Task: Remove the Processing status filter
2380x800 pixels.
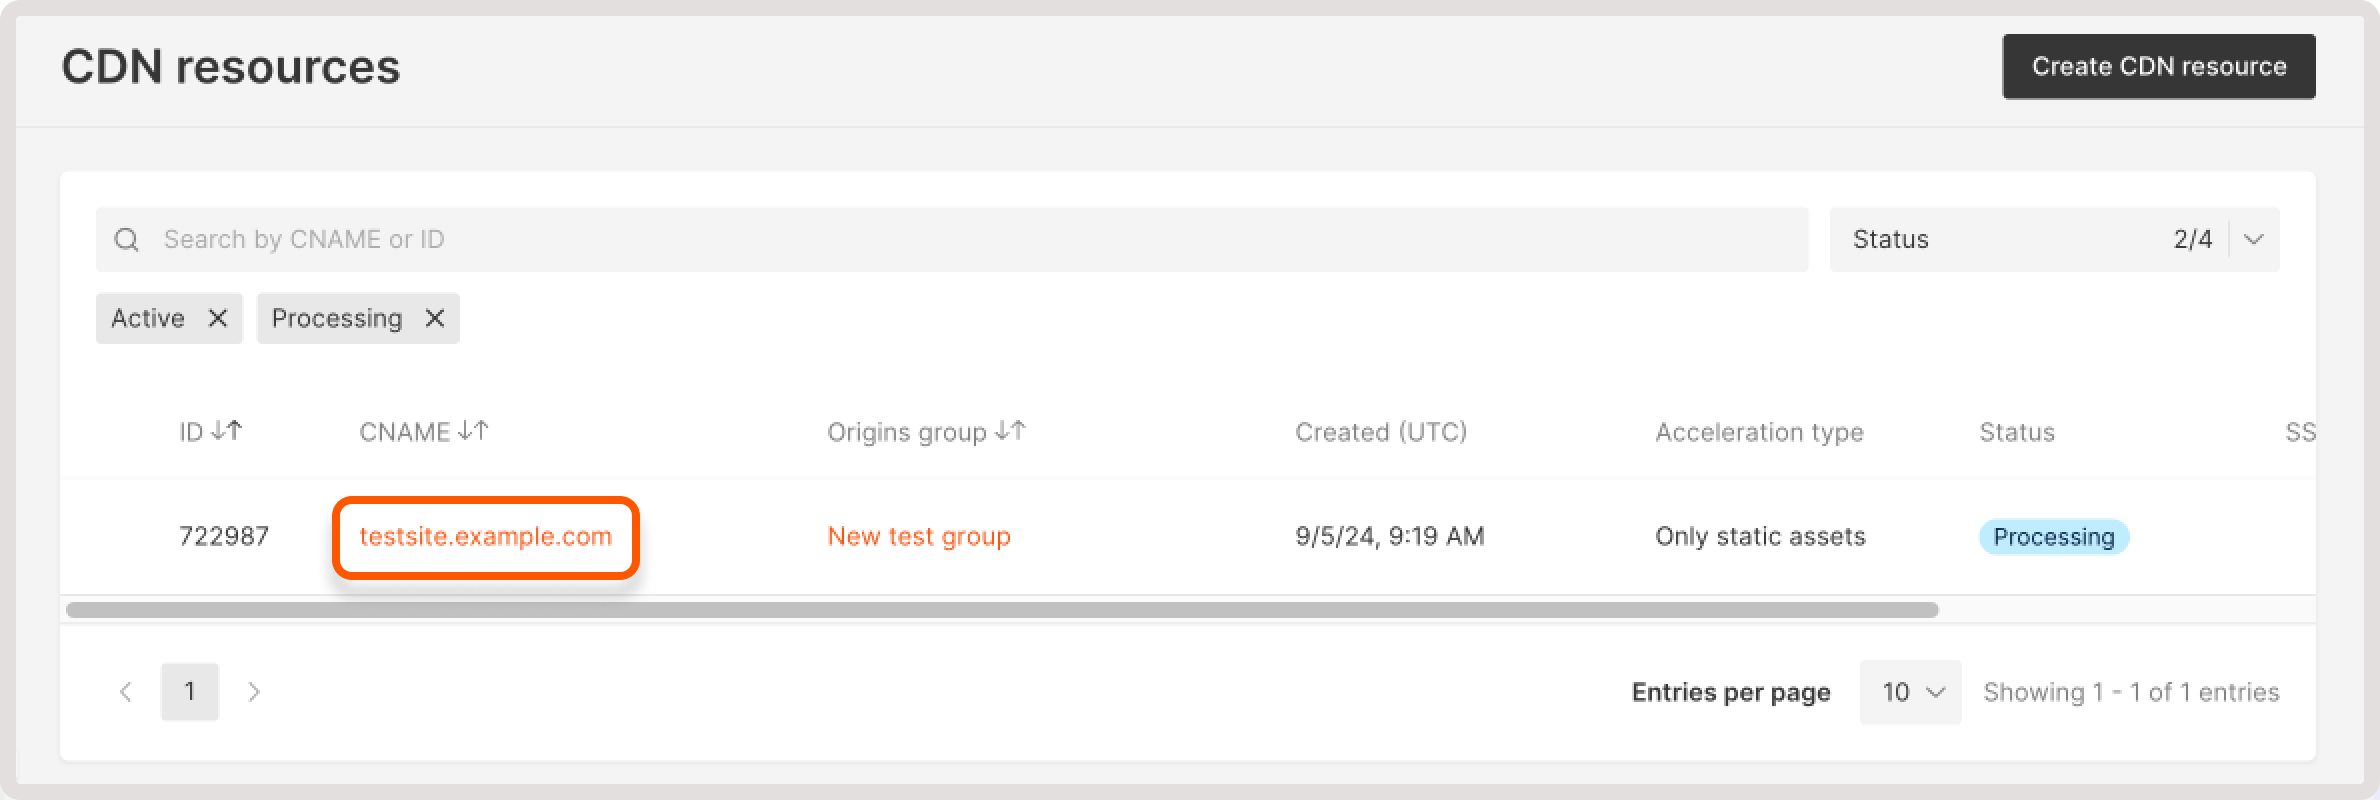Action: click(434, 318)
